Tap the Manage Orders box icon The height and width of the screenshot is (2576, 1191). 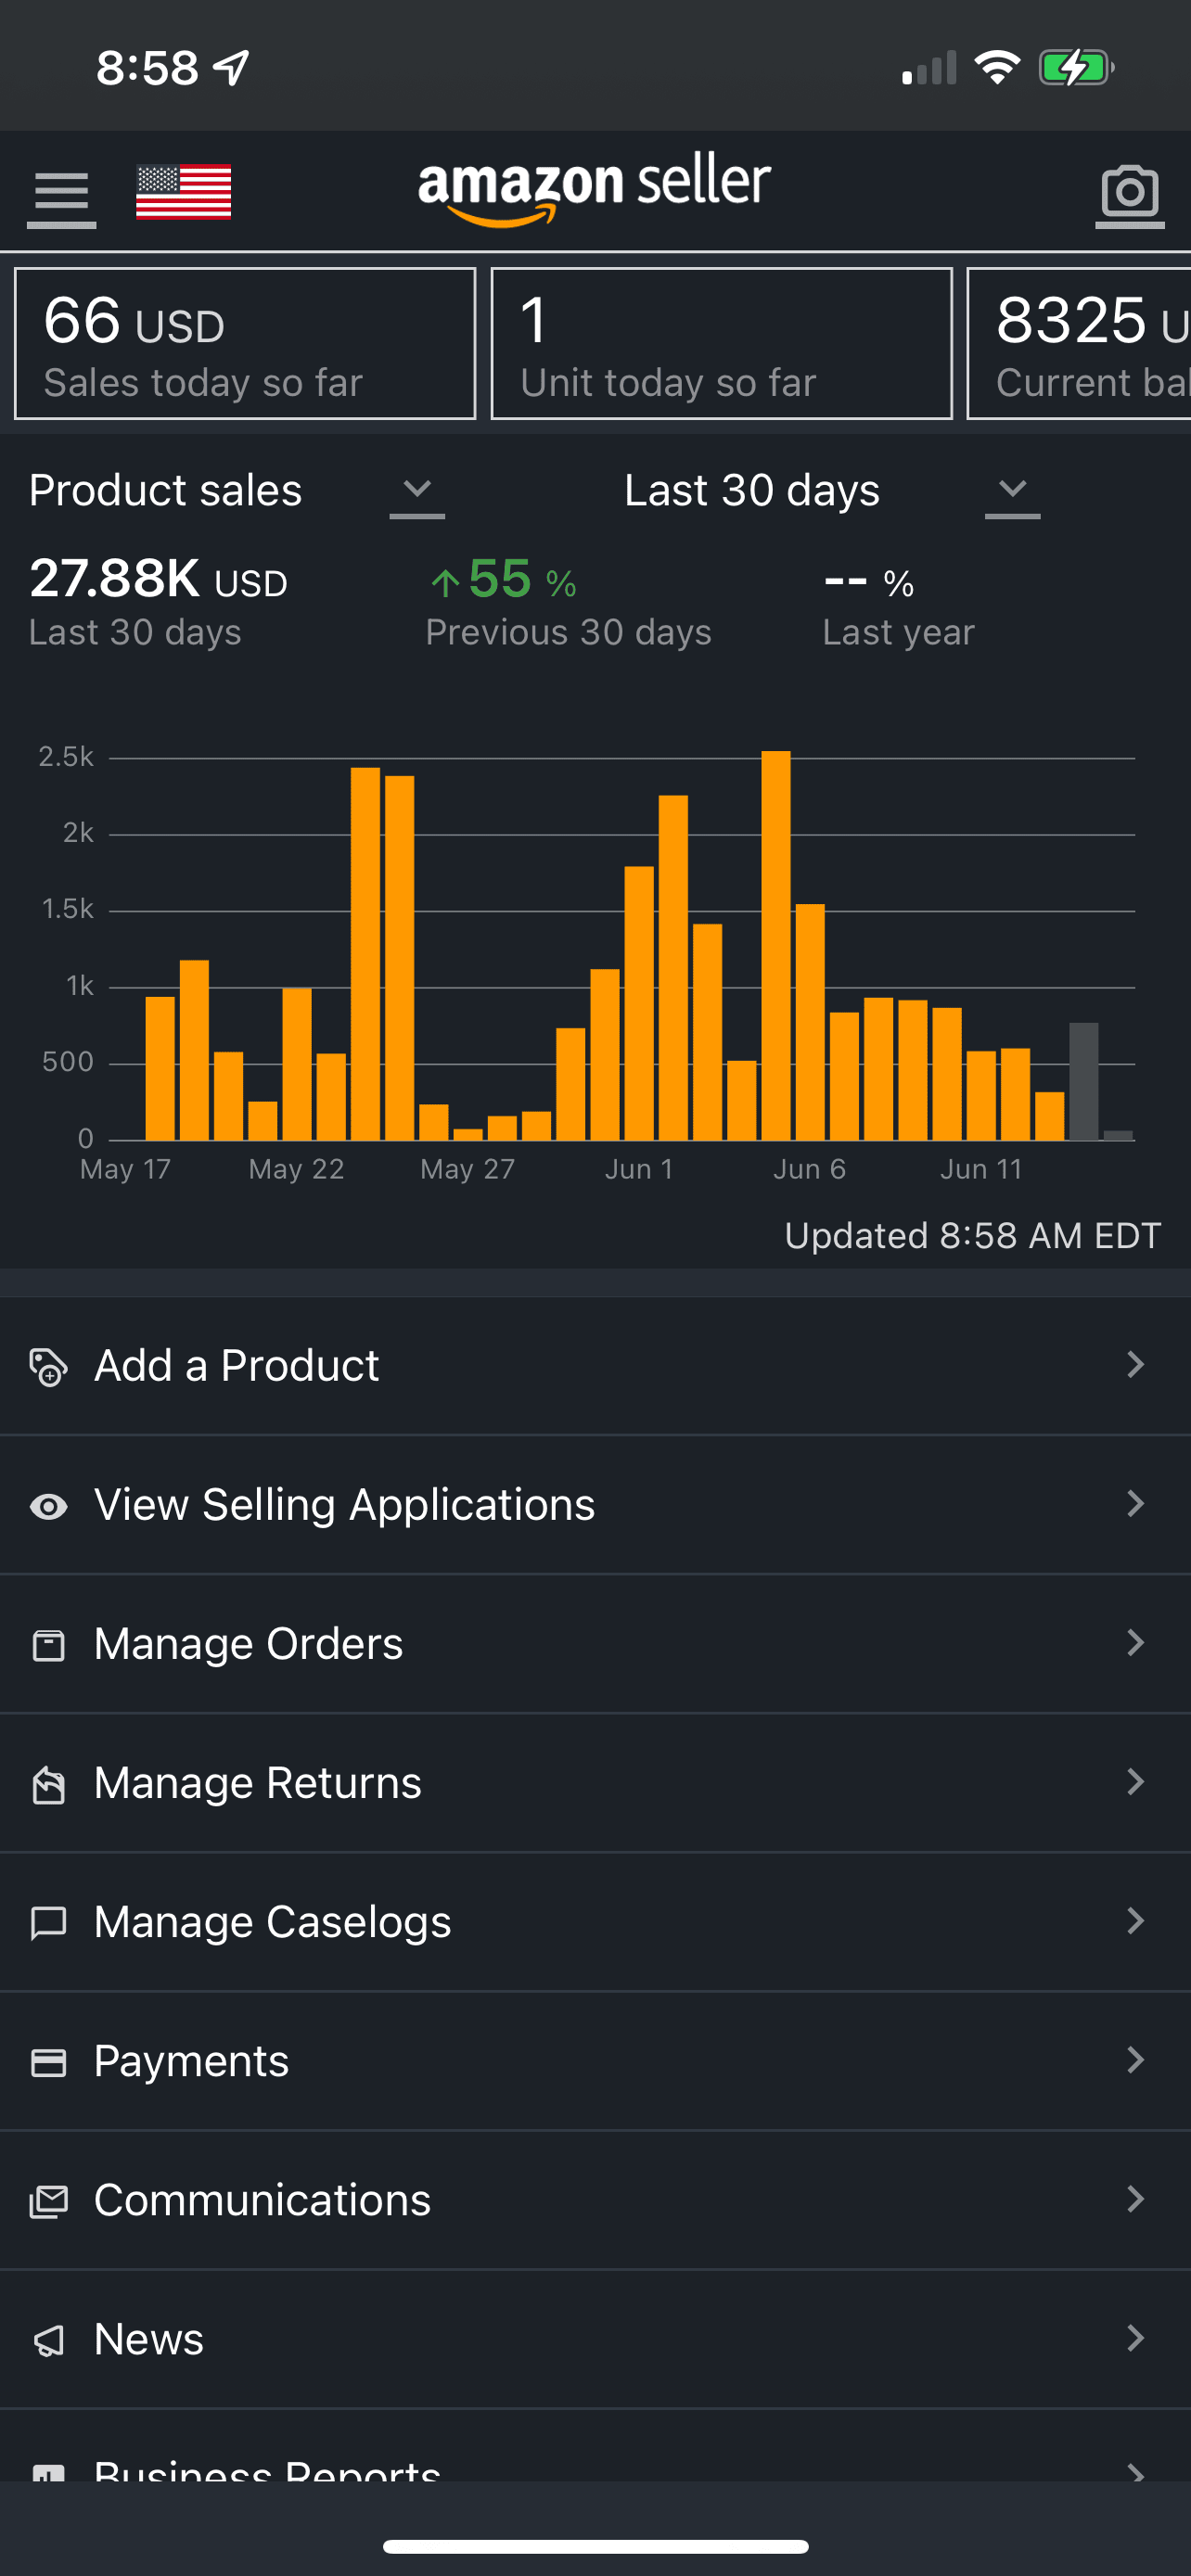(48, 1645)
